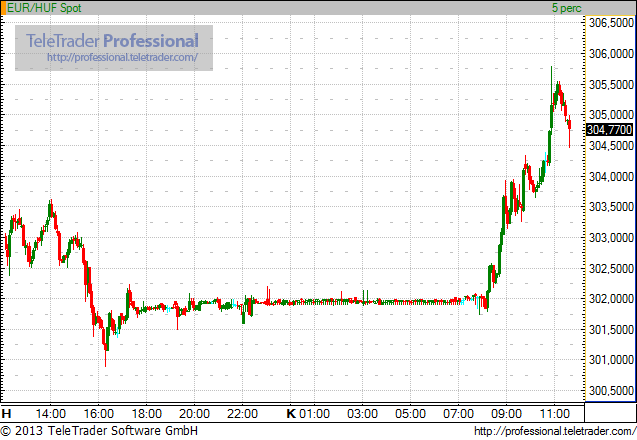Click the 05:00 time axis label
The width and height of the screenshot is (637, 440).
(x=410, y=414)
